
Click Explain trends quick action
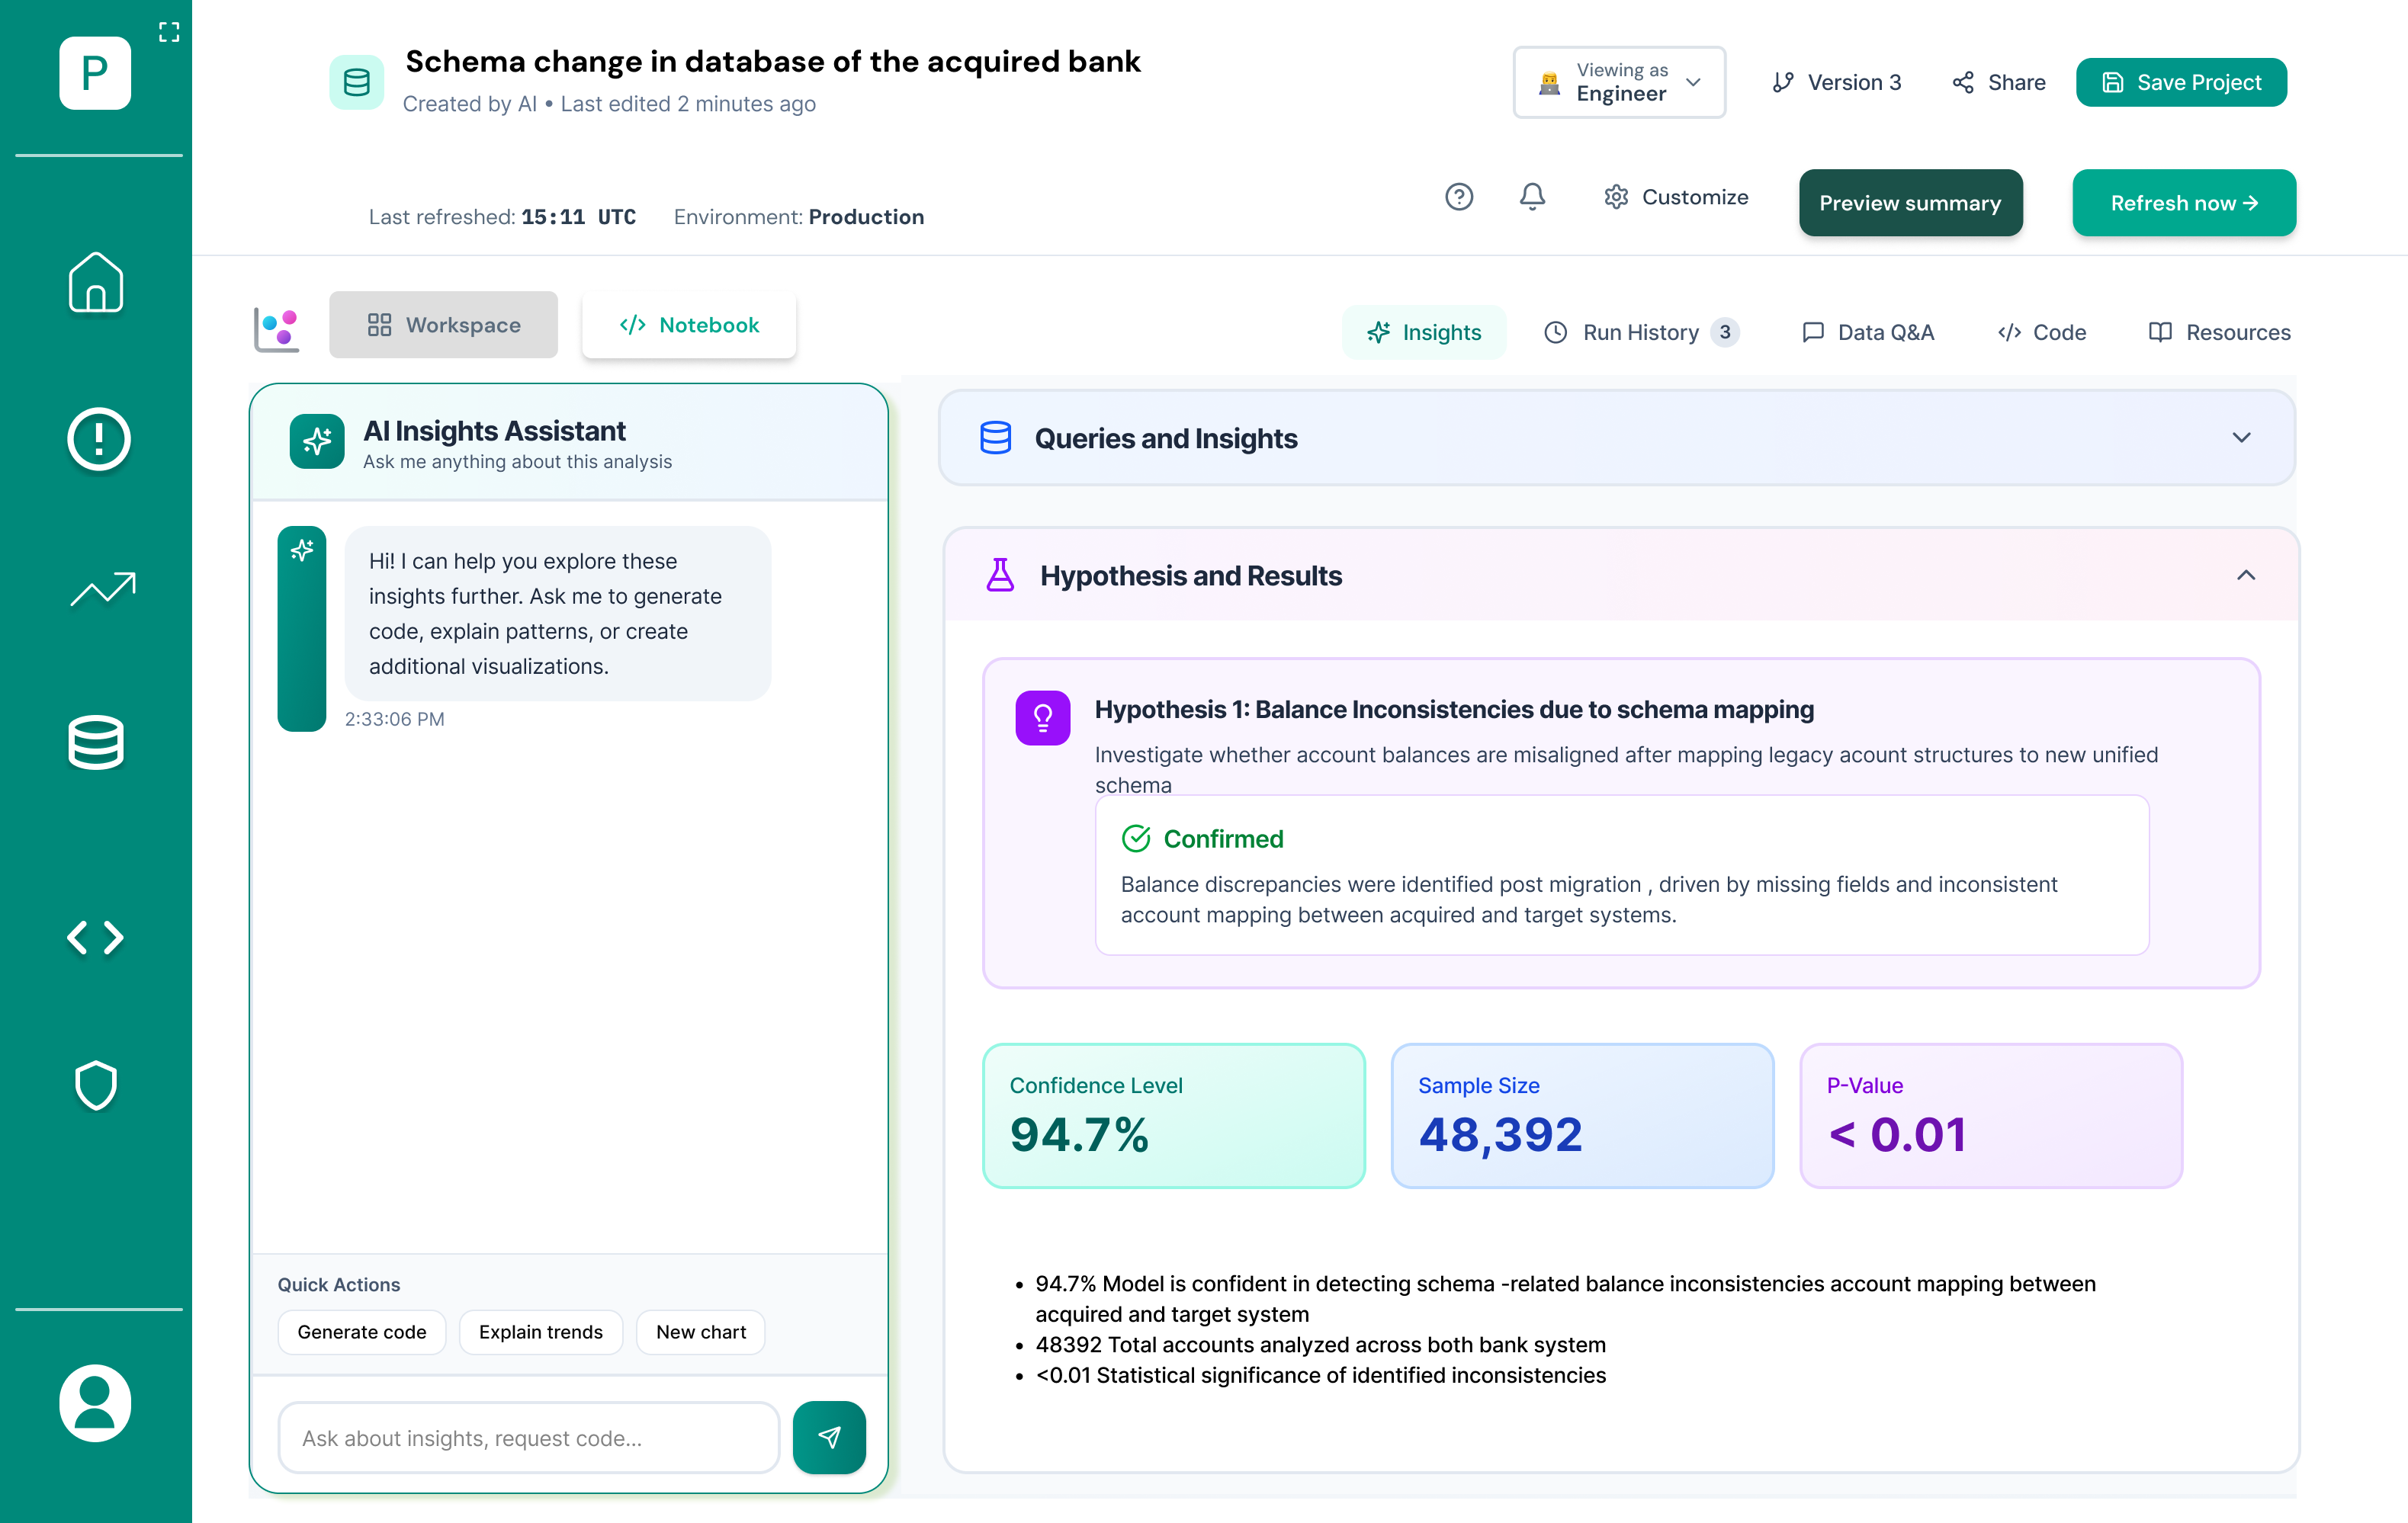[541, 1332]
